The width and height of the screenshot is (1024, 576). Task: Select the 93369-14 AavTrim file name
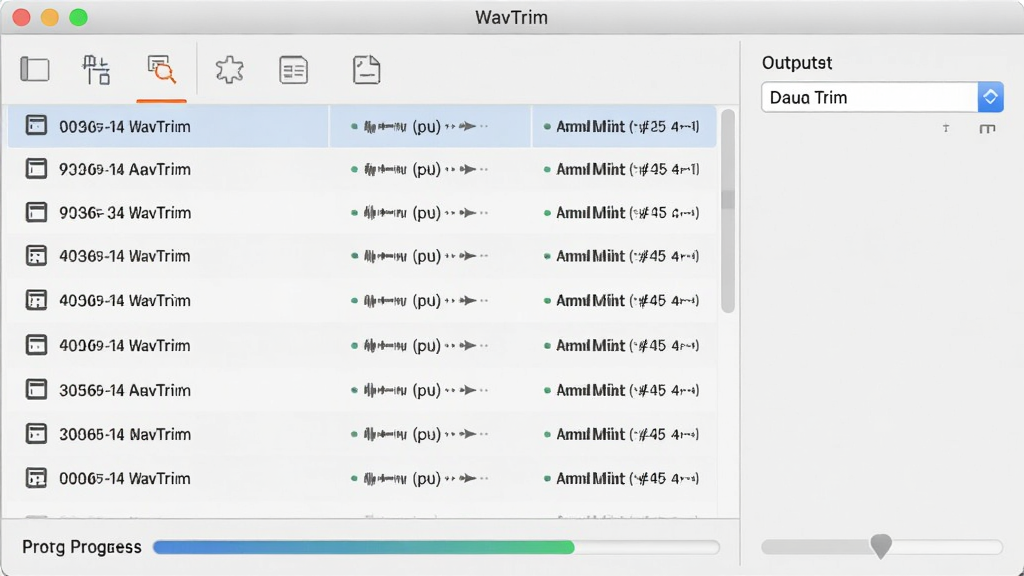tap(125, 170)
